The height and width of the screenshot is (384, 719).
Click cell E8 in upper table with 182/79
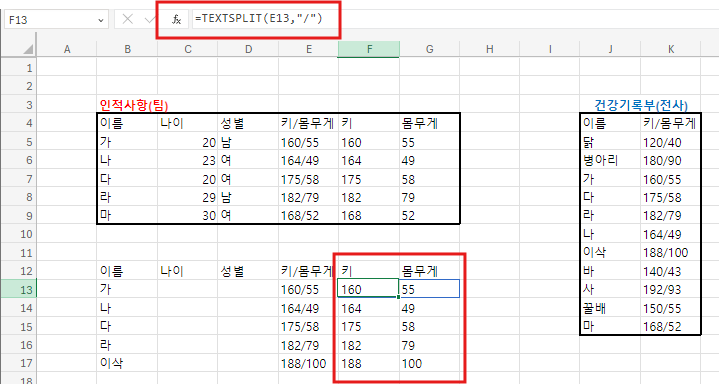point(309,197)
